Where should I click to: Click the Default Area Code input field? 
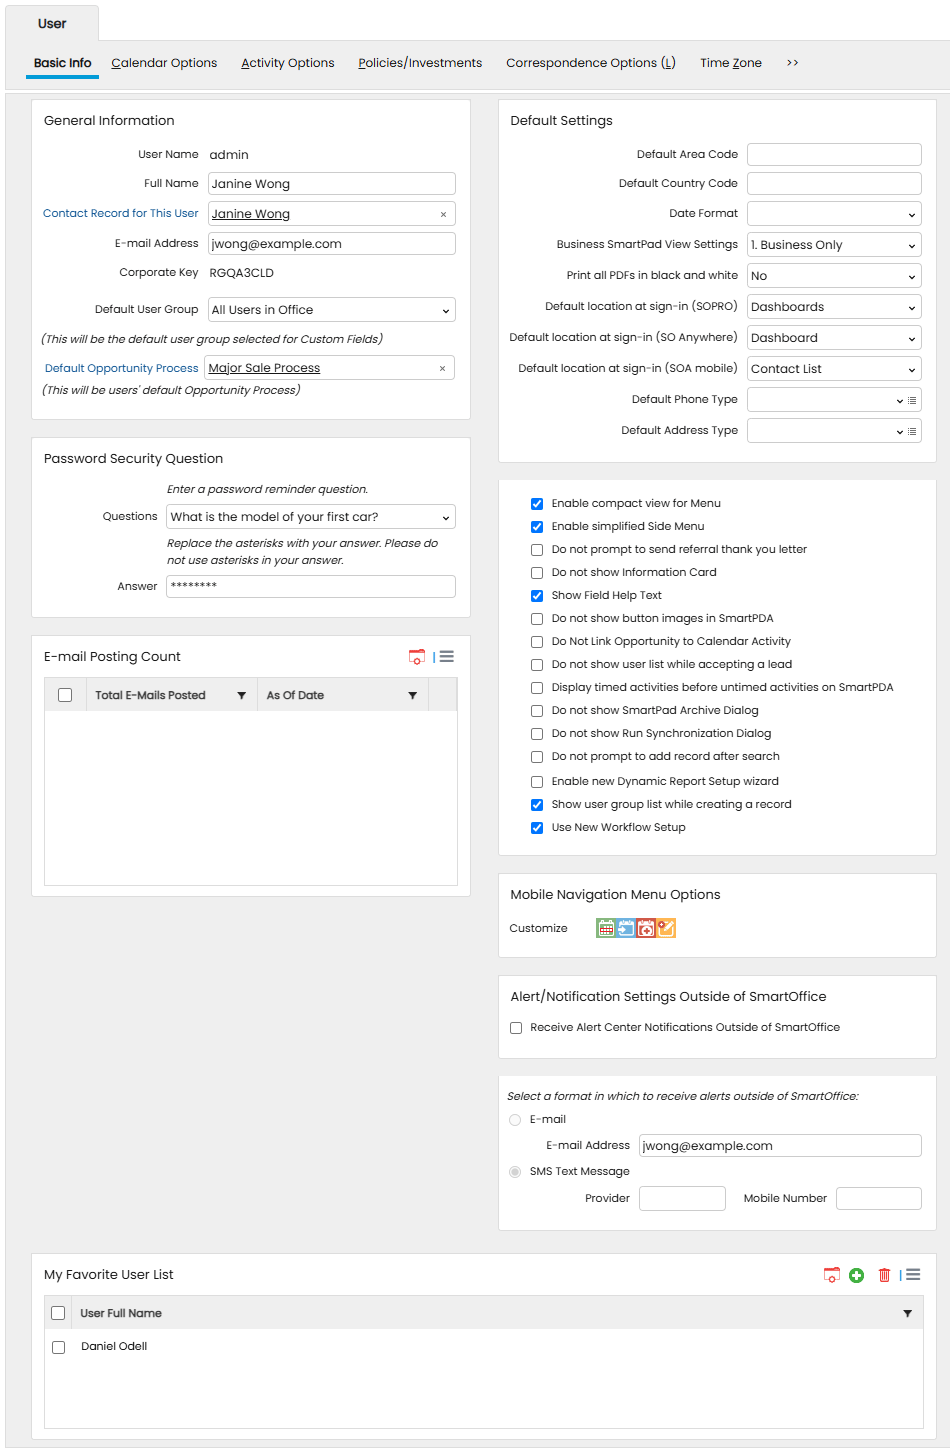click(834, 154)
